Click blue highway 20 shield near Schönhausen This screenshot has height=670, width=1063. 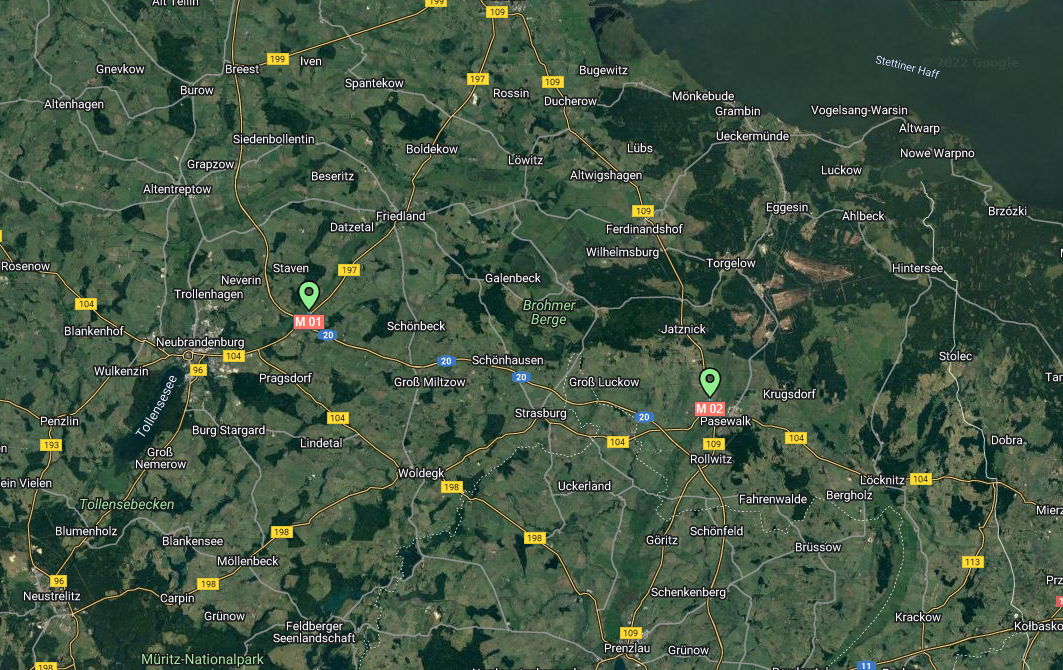(445, 361)
